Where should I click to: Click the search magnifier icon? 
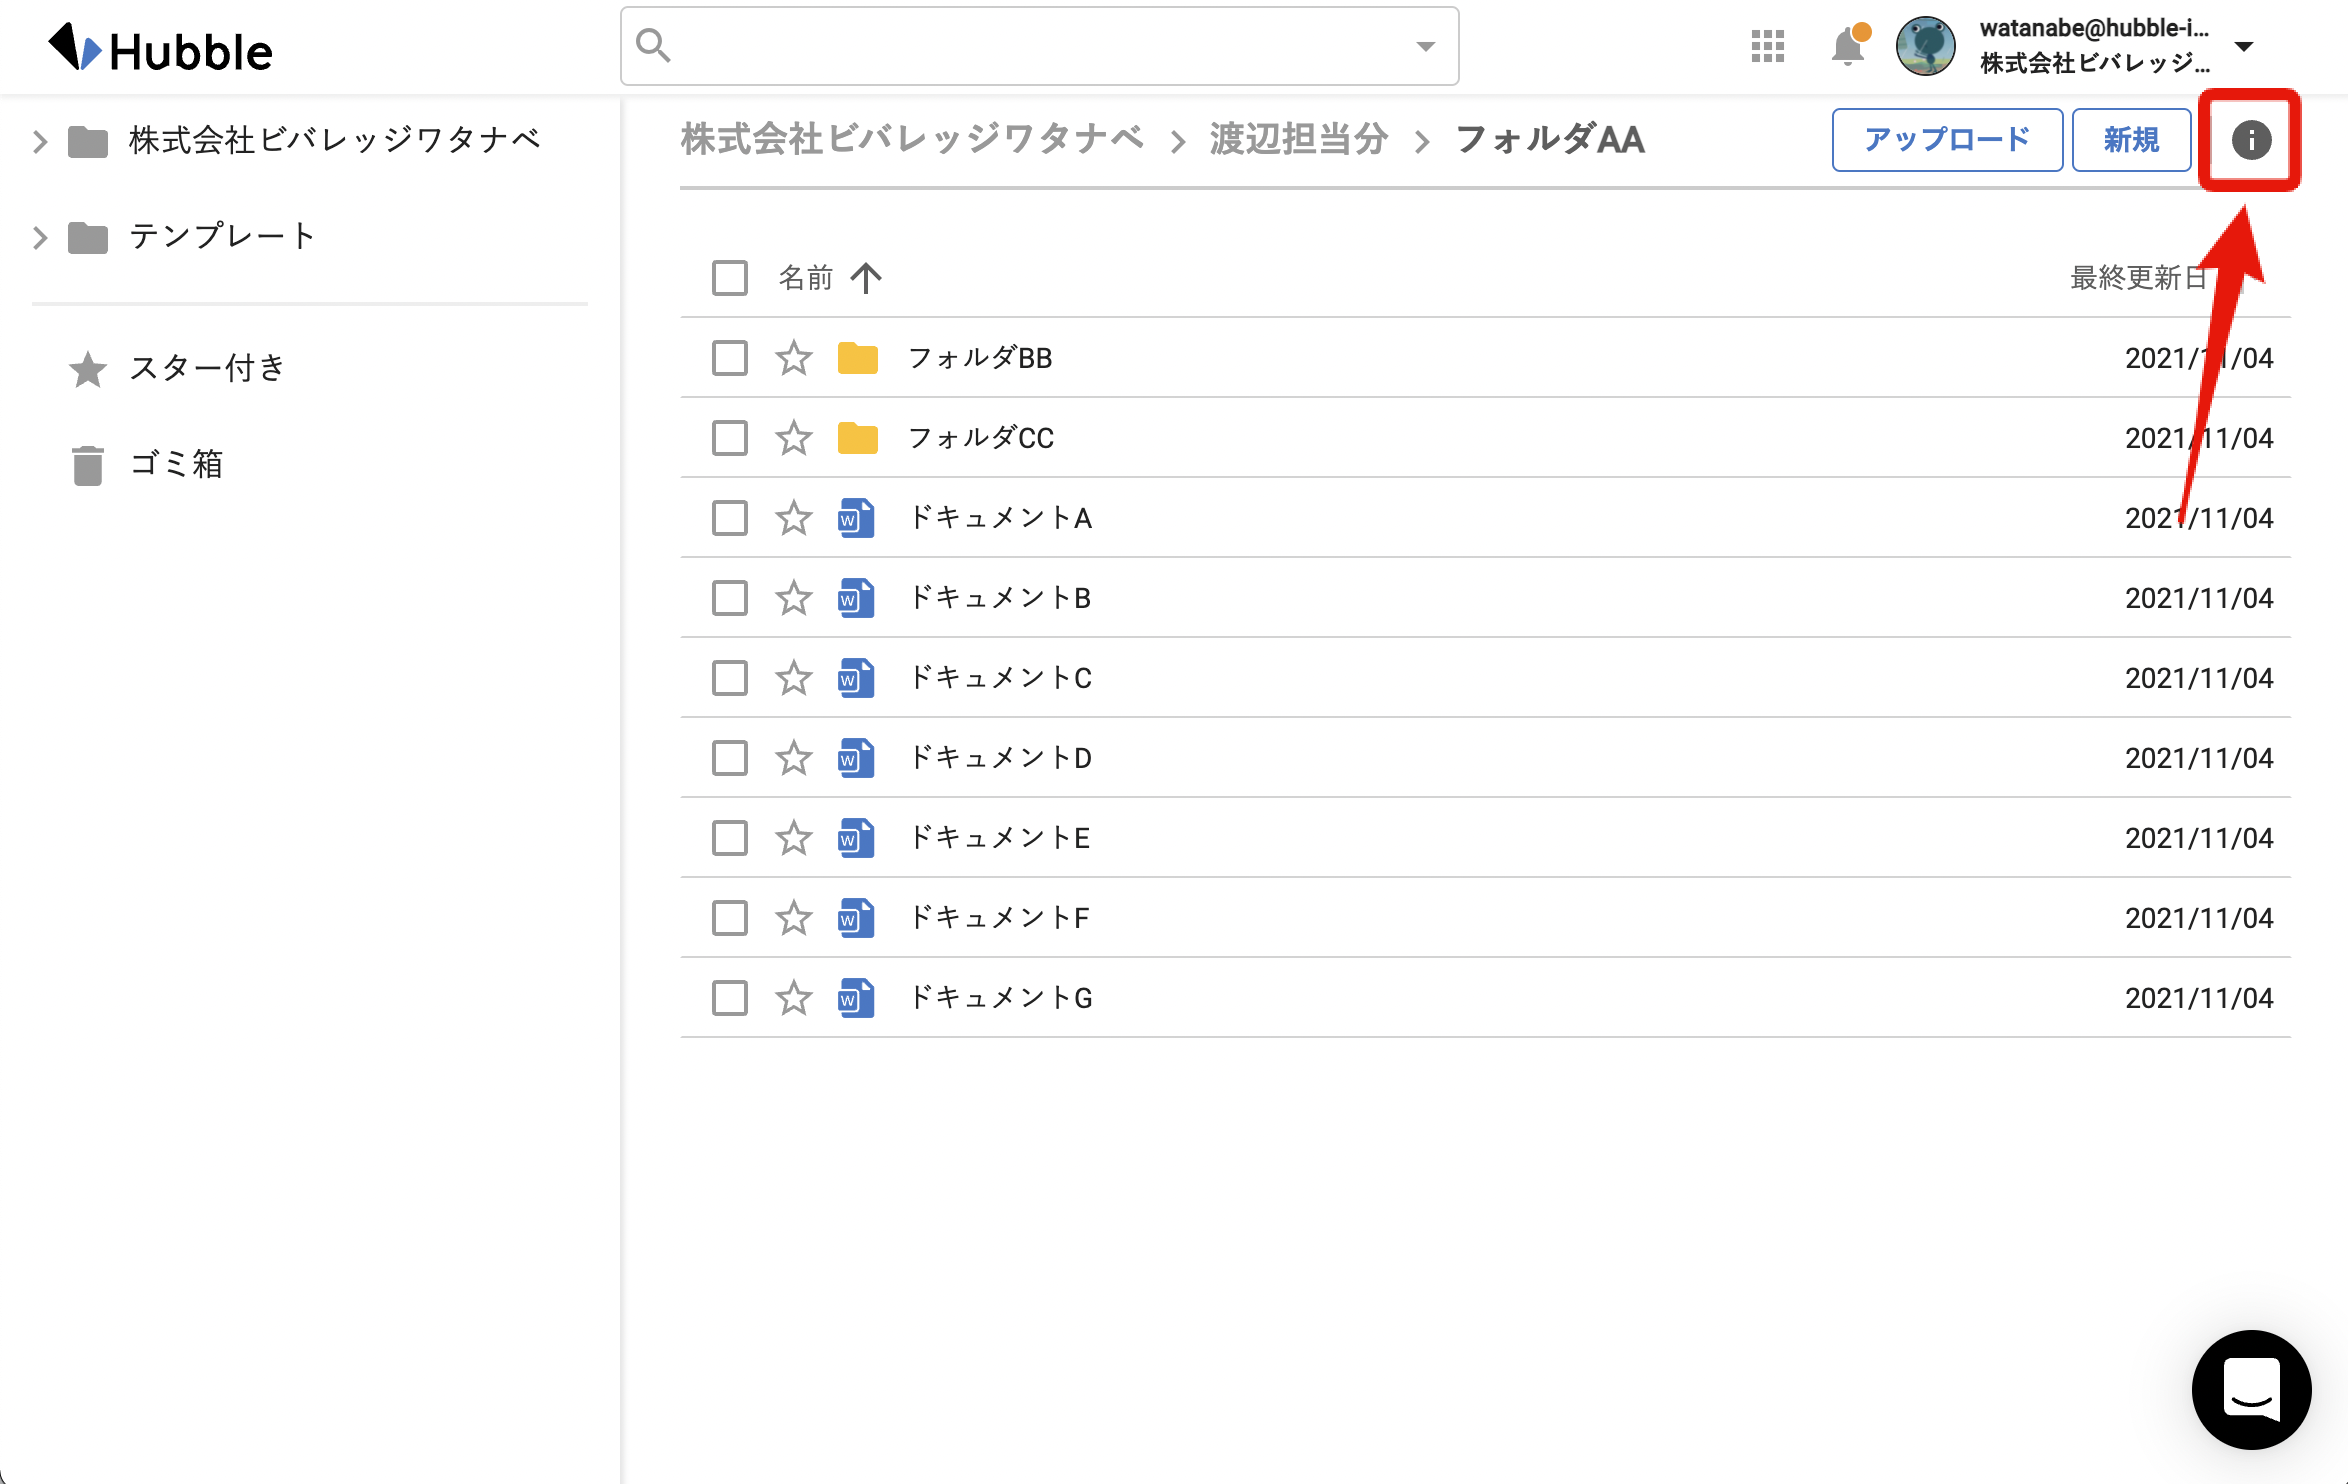(653, 45)
